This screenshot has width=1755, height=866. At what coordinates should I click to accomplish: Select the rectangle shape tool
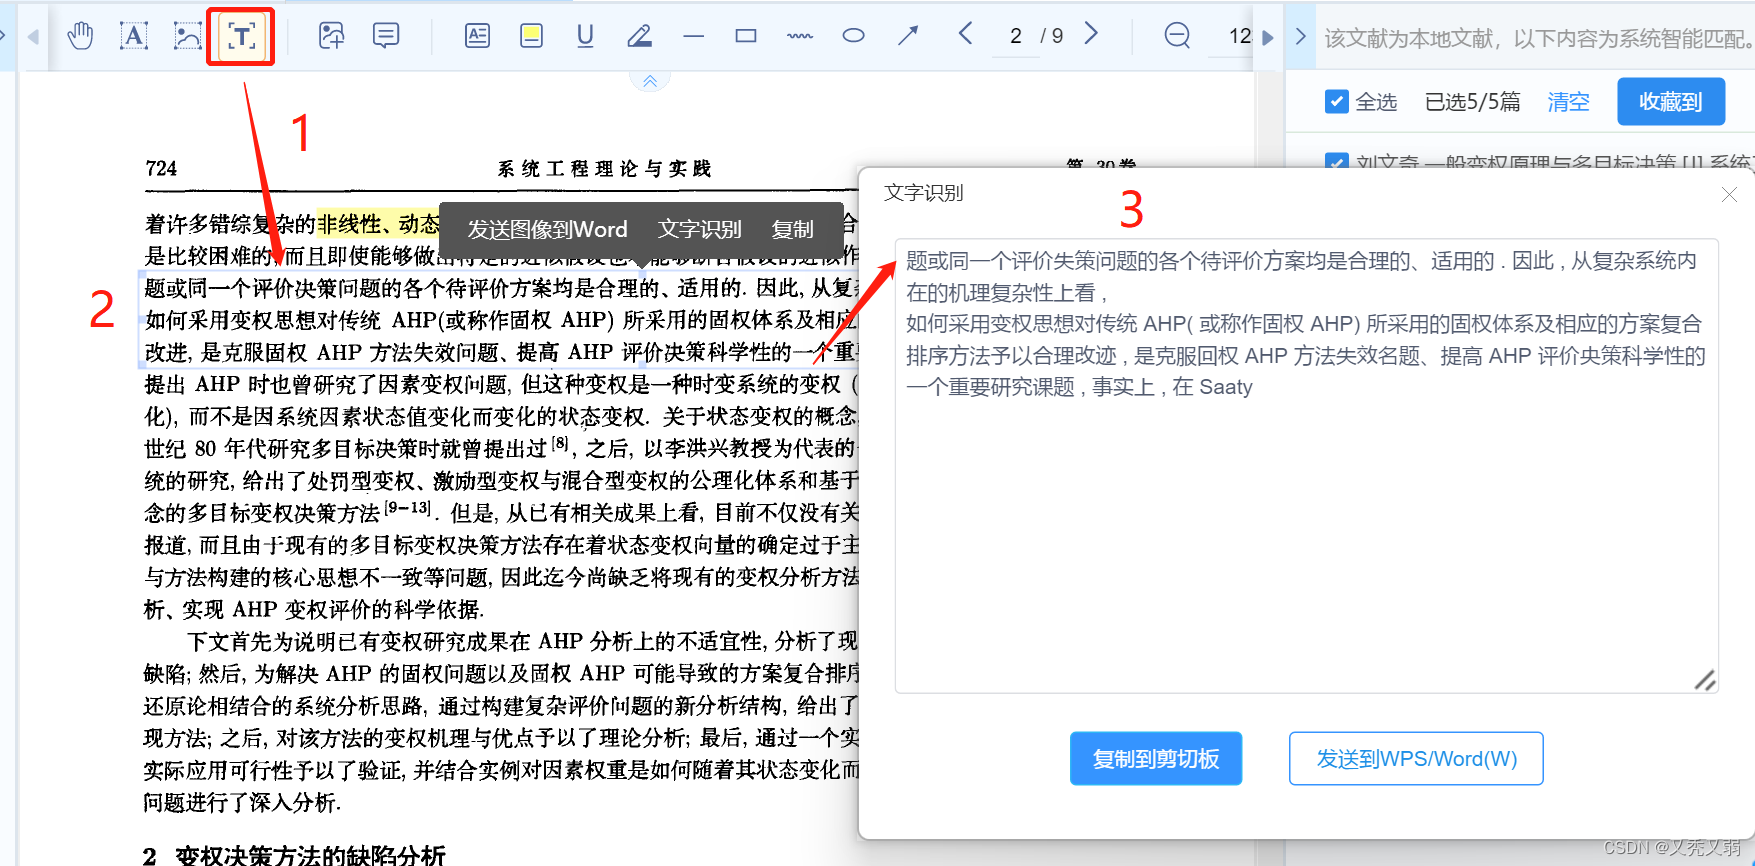pyautogui.click(x=746, y=36)
